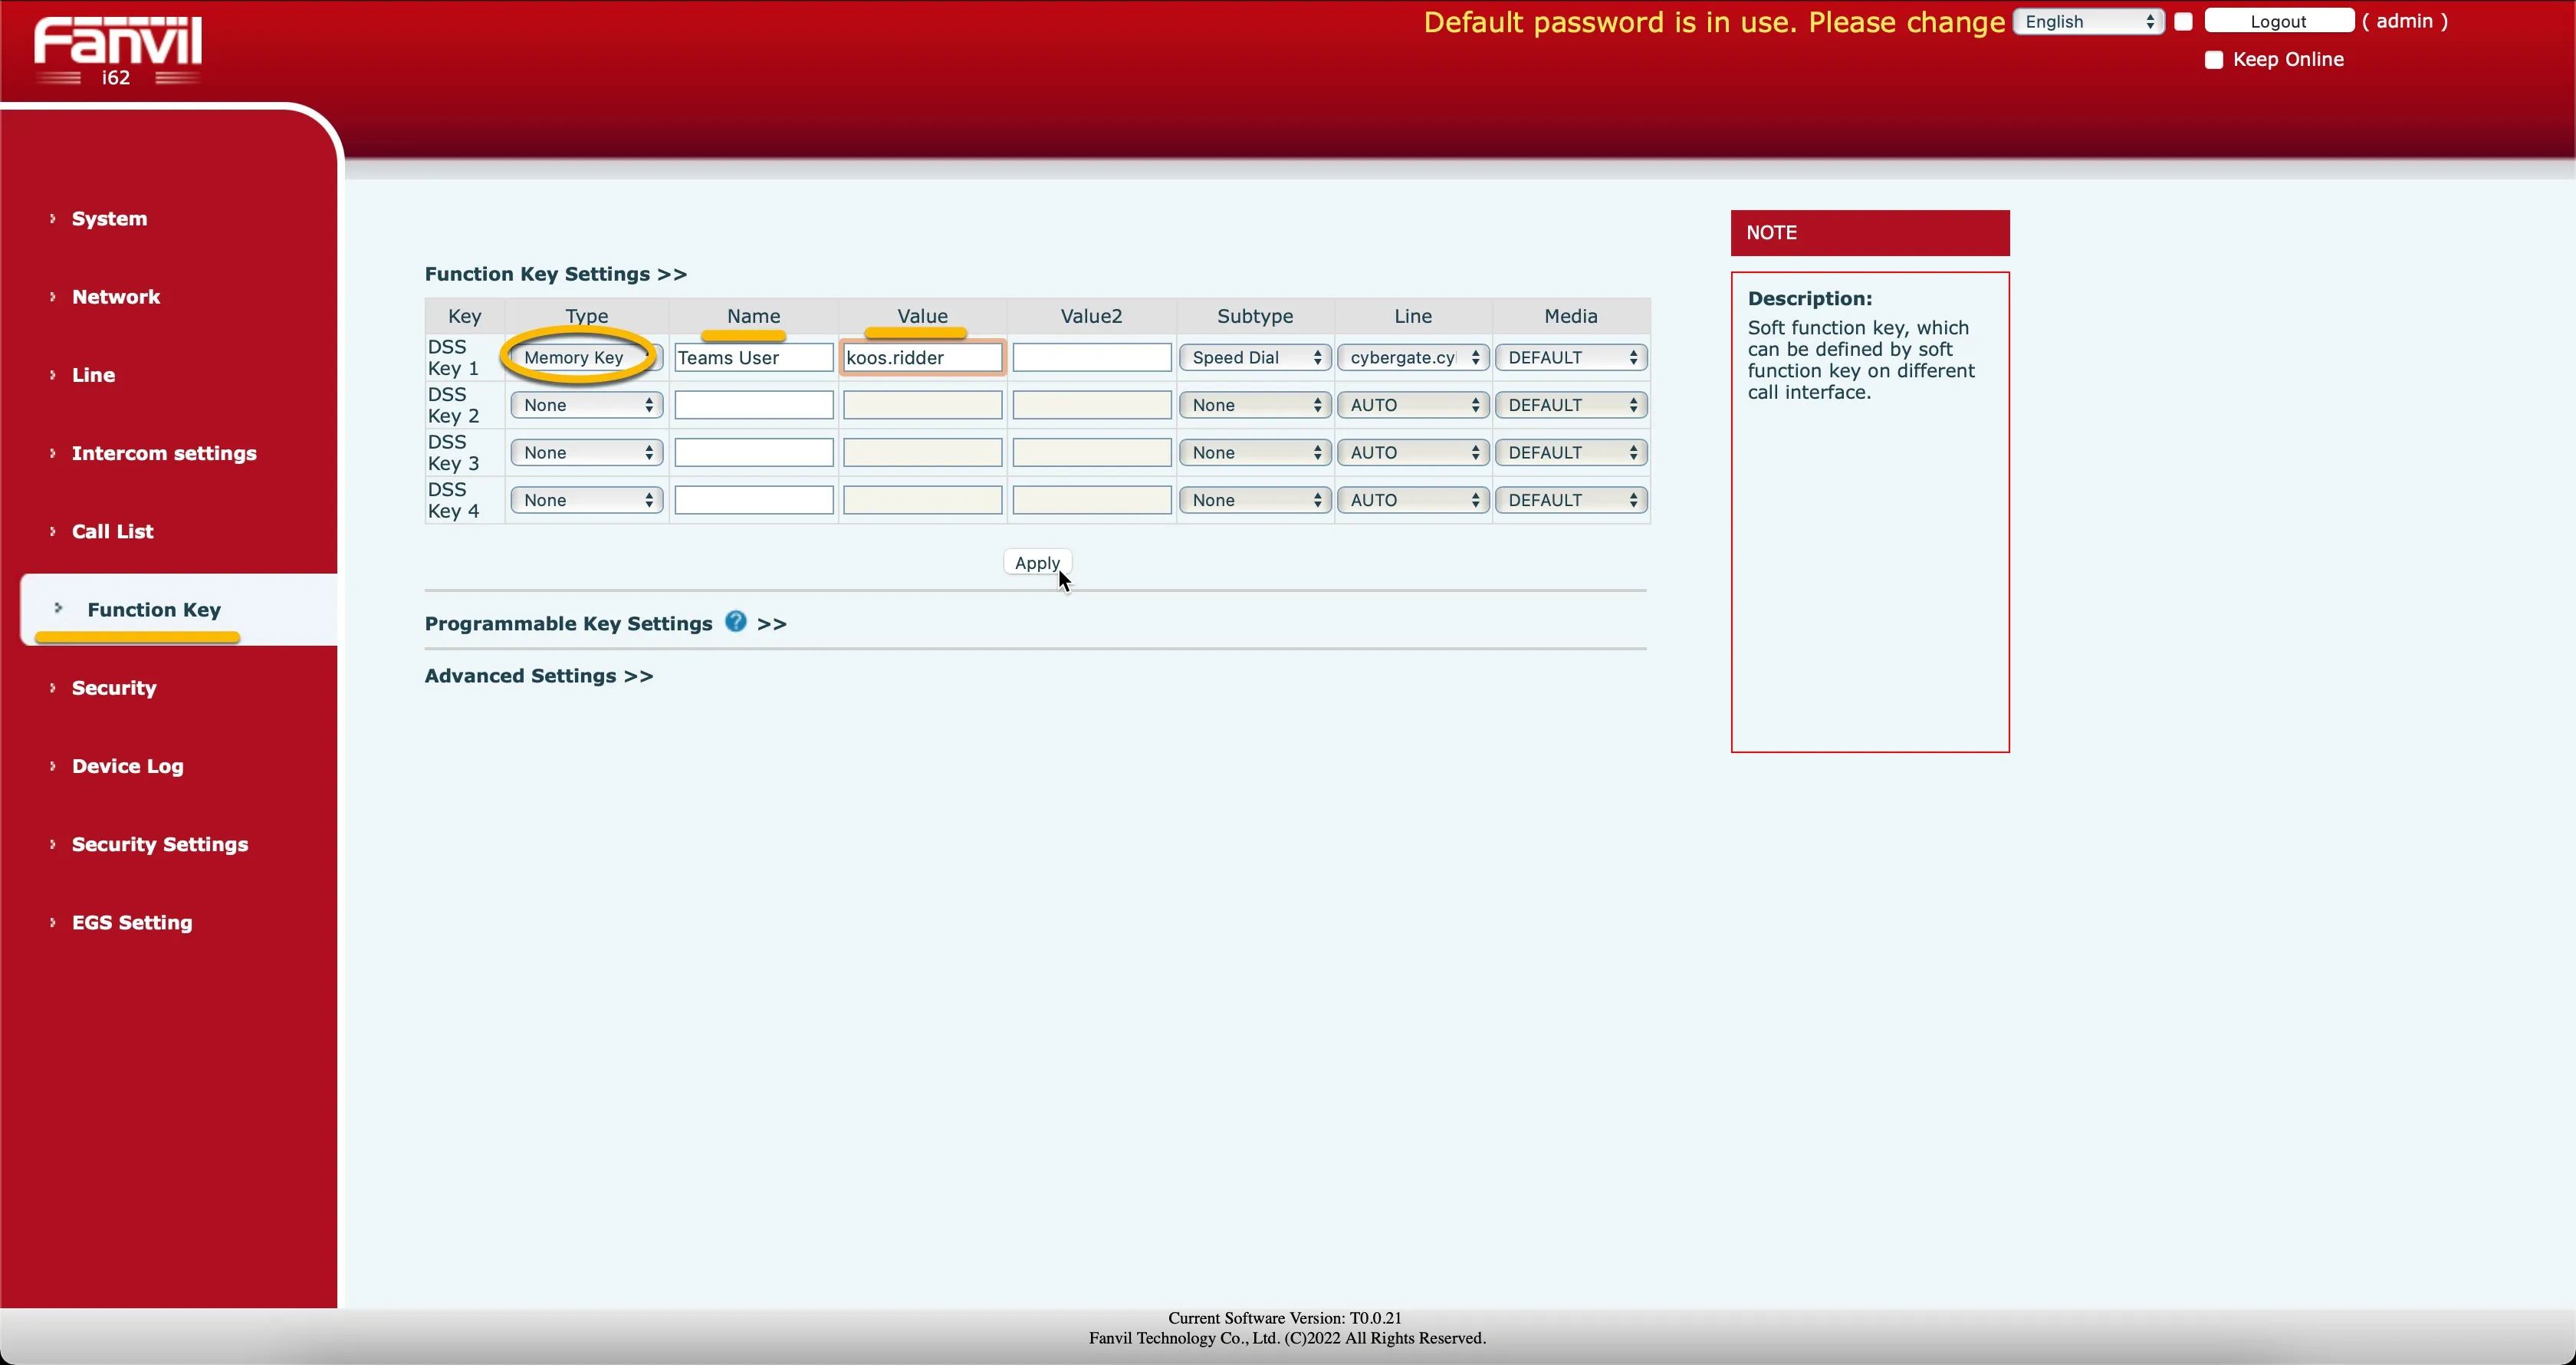Open the DSS Key 4 Subtype dropdown
Viewport: 2576px width, 1365px height.
(x=1255, y=500)
